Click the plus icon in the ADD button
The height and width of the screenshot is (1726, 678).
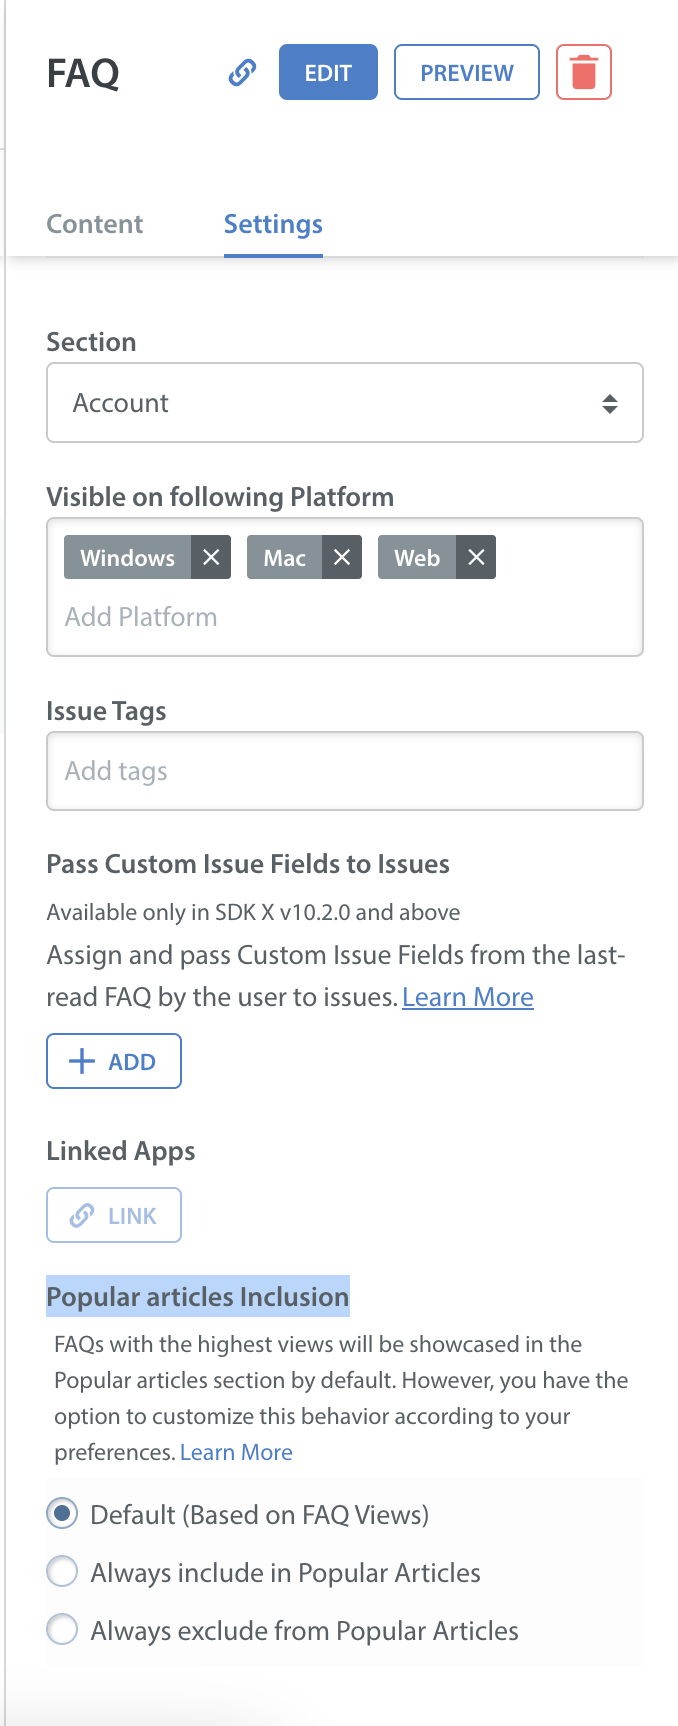(82, 1061)
